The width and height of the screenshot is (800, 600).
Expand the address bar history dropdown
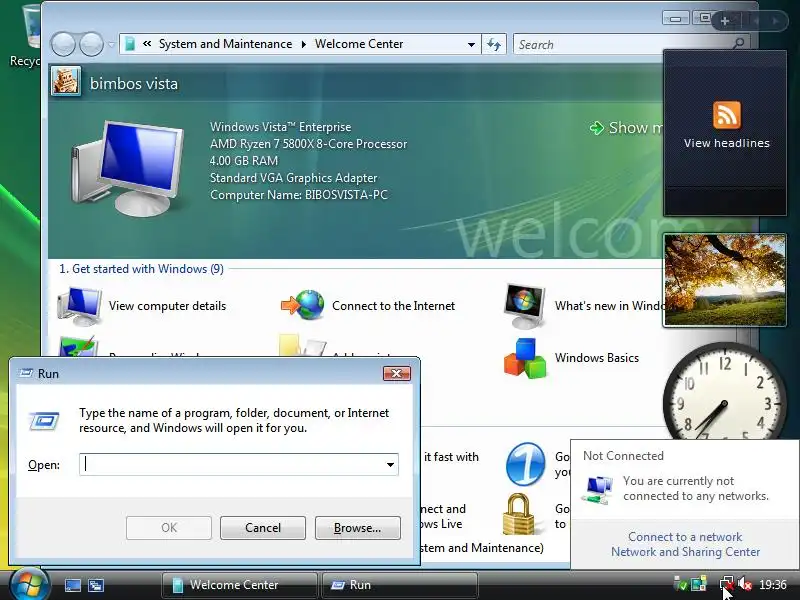pos(471,44)
